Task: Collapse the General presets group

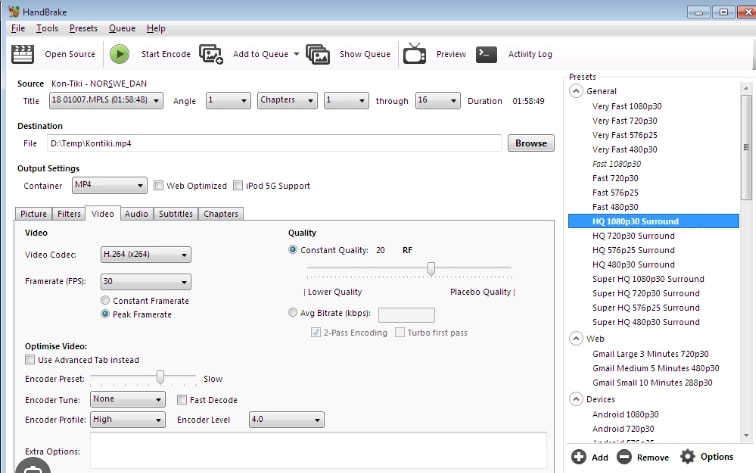Action: pos(576,91)
